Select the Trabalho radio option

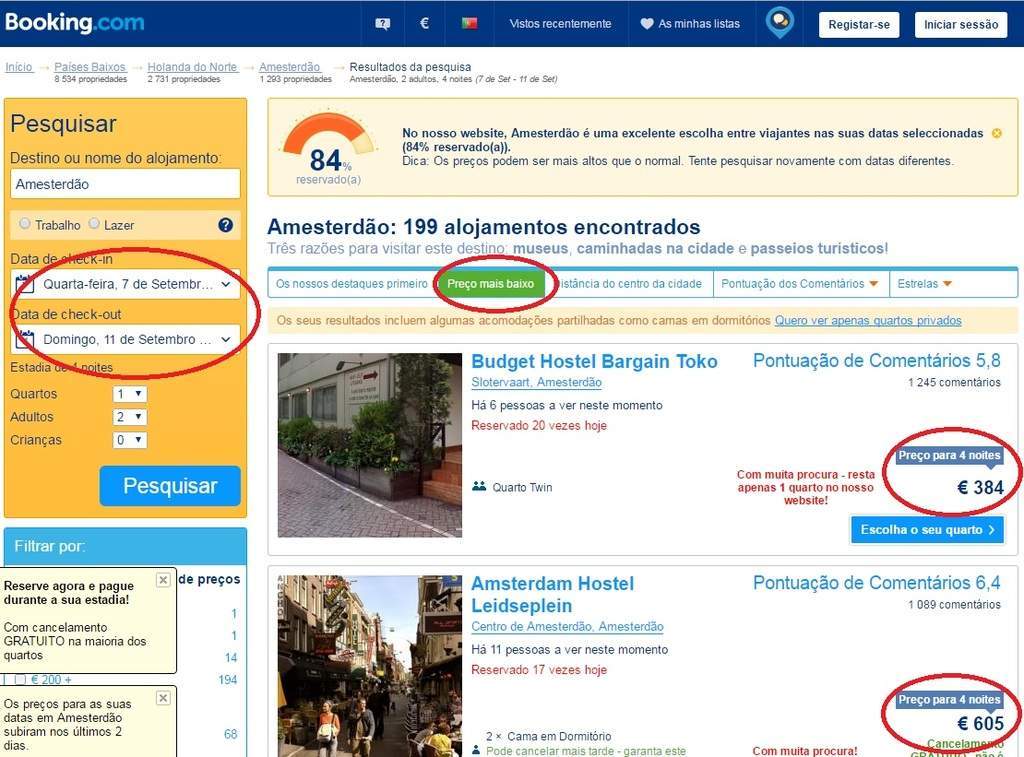coord(25,224)
